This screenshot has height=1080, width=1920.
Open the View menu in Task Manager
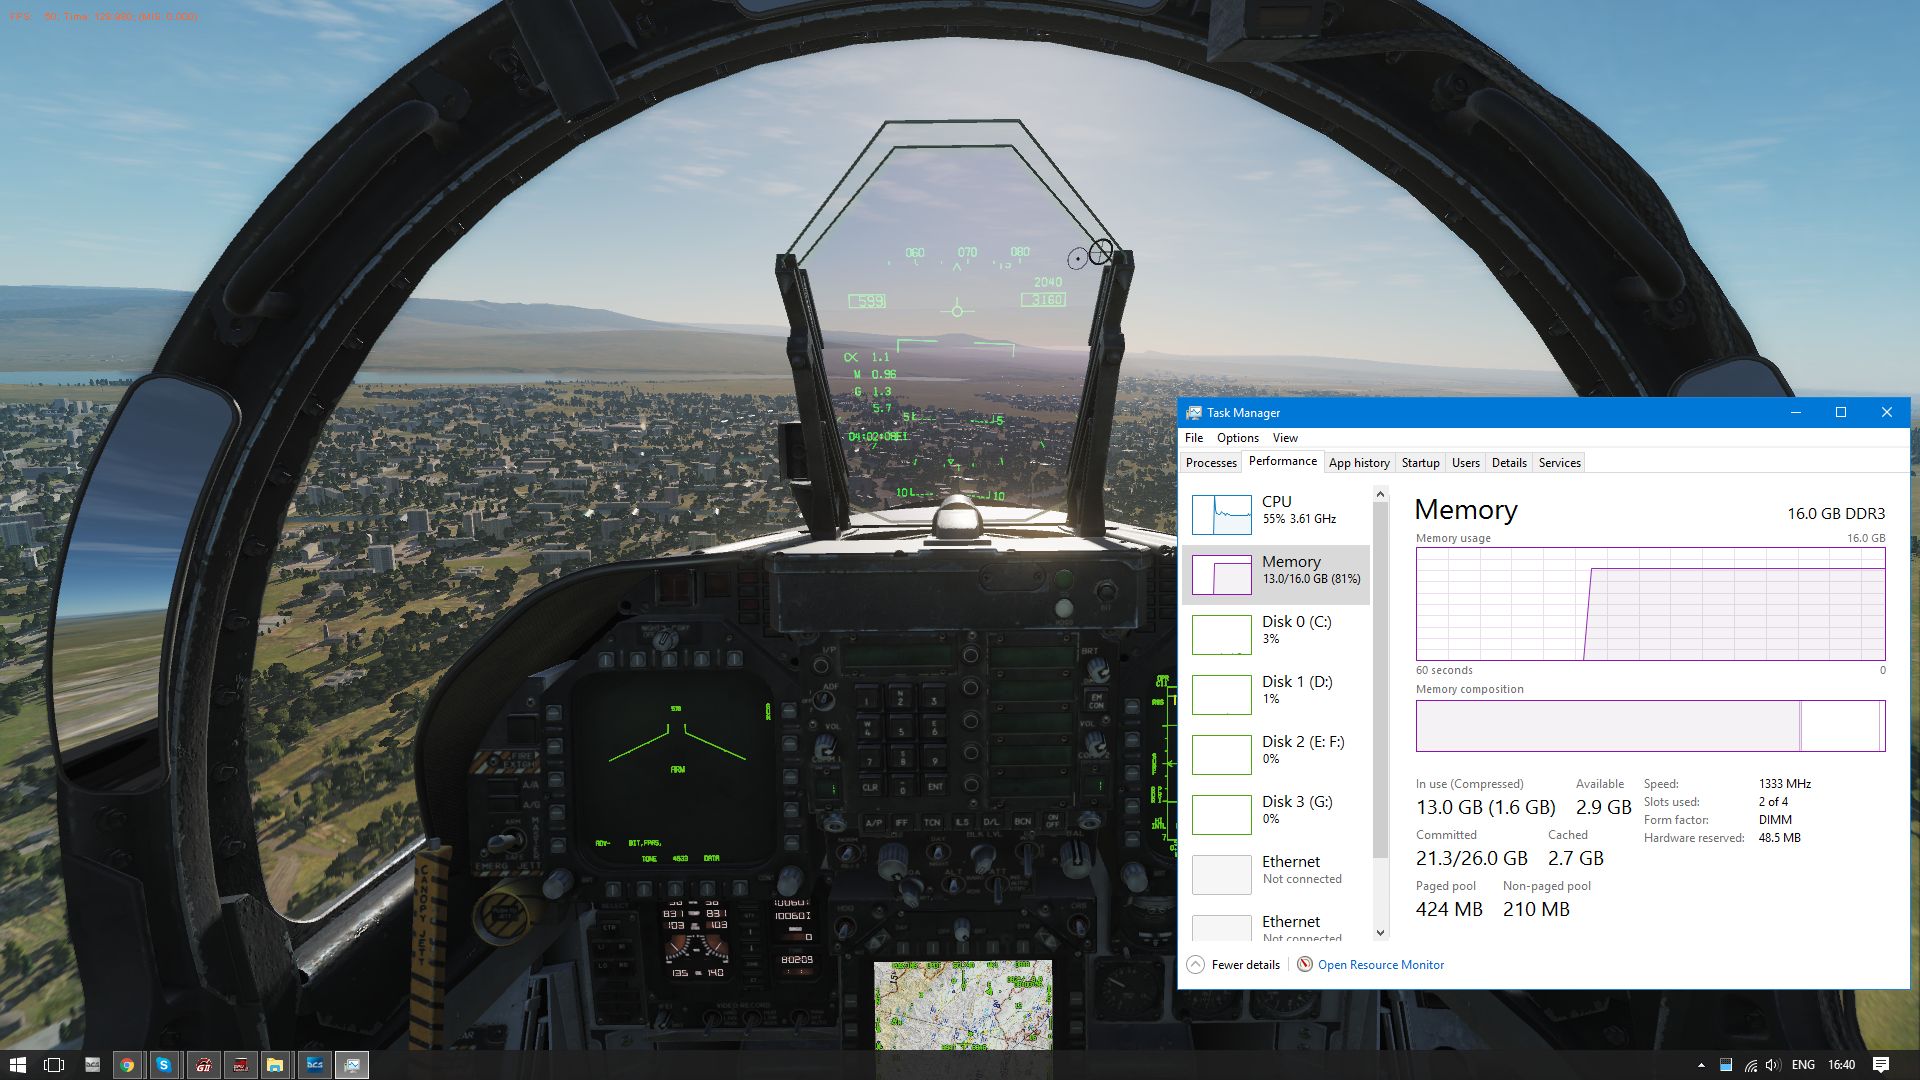pyautogui.click(x=1285, y=438)
